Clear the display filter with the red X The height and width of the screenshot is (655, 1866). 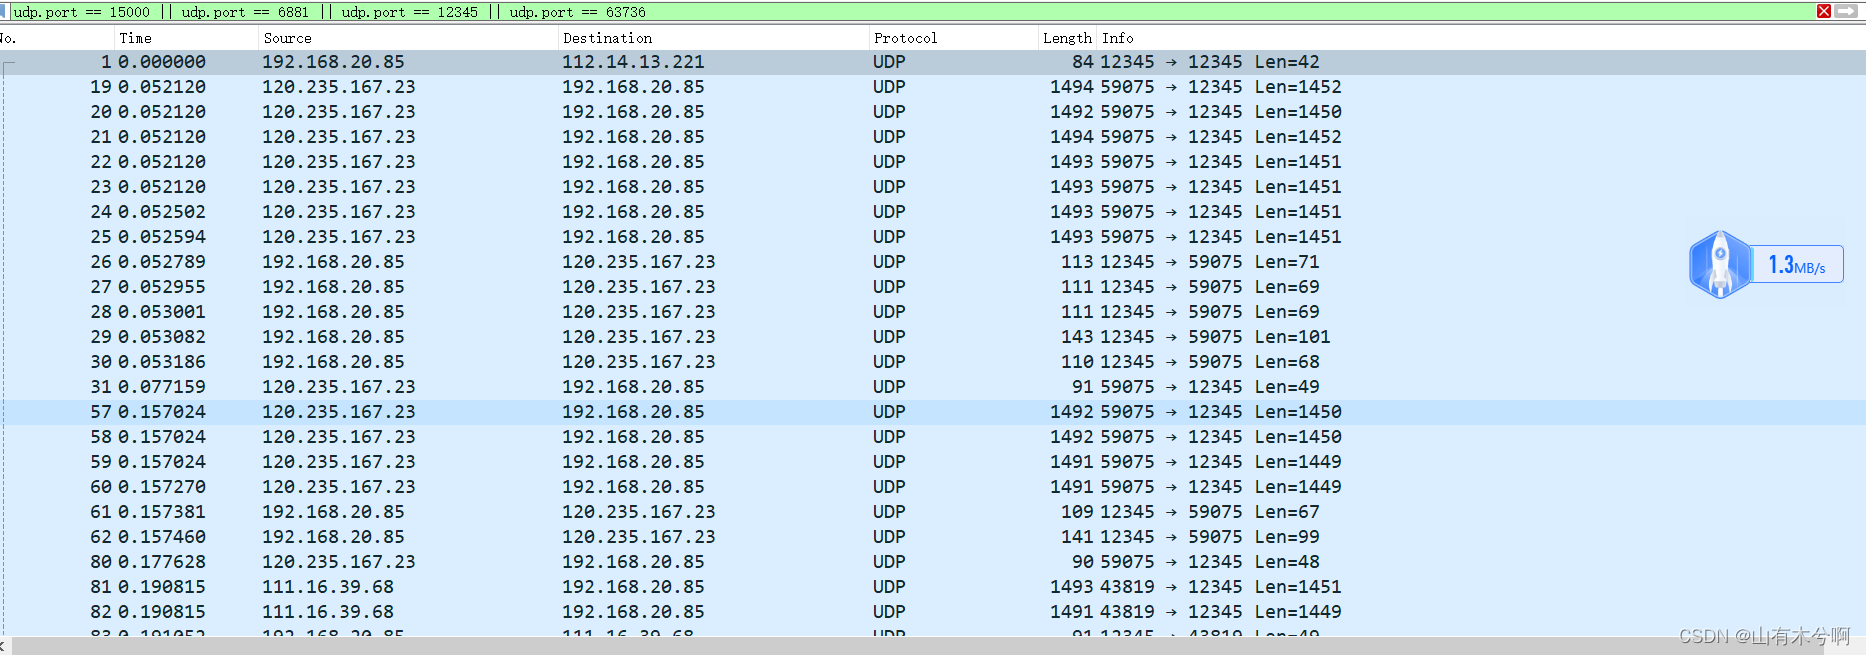click(x=1824, y=11)
